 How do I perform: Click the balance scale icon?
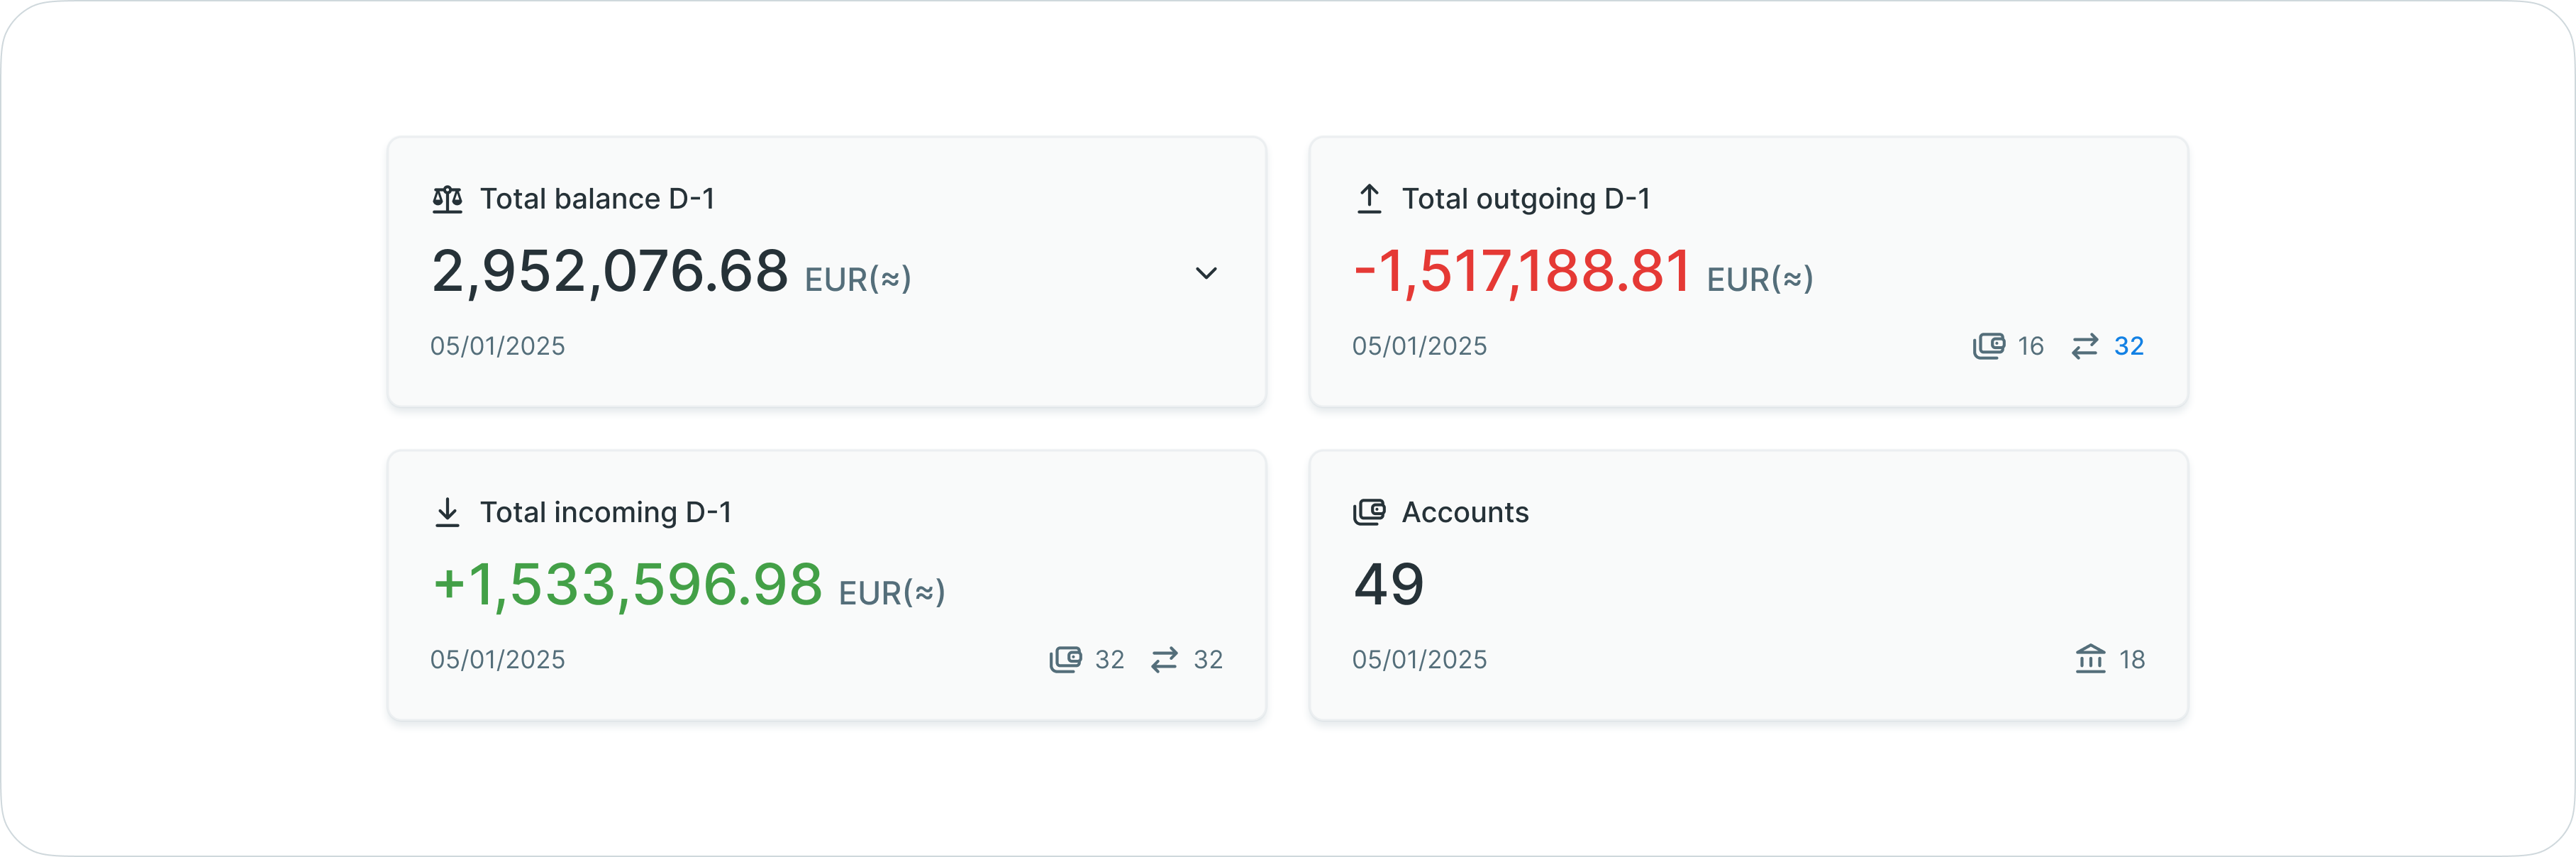point(447,199)
